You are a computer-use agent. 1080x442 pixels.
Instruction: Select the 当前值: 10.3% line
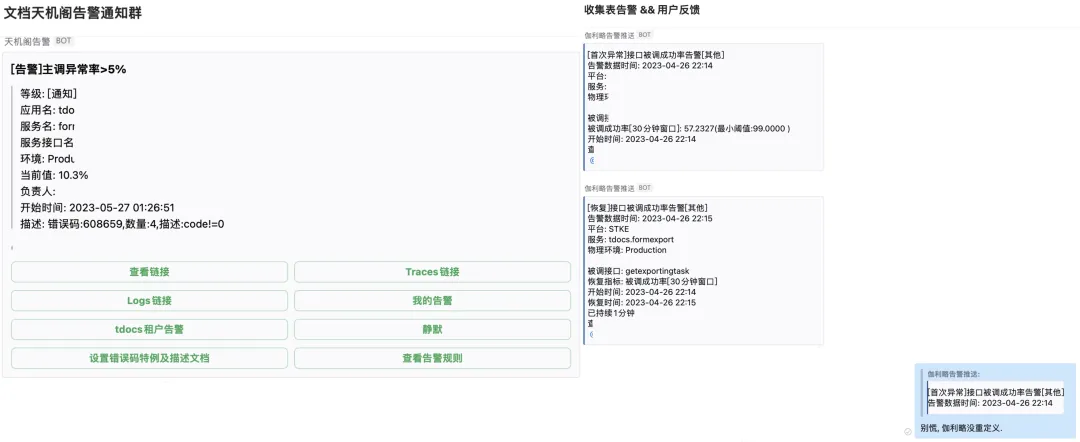coord(54,175)
